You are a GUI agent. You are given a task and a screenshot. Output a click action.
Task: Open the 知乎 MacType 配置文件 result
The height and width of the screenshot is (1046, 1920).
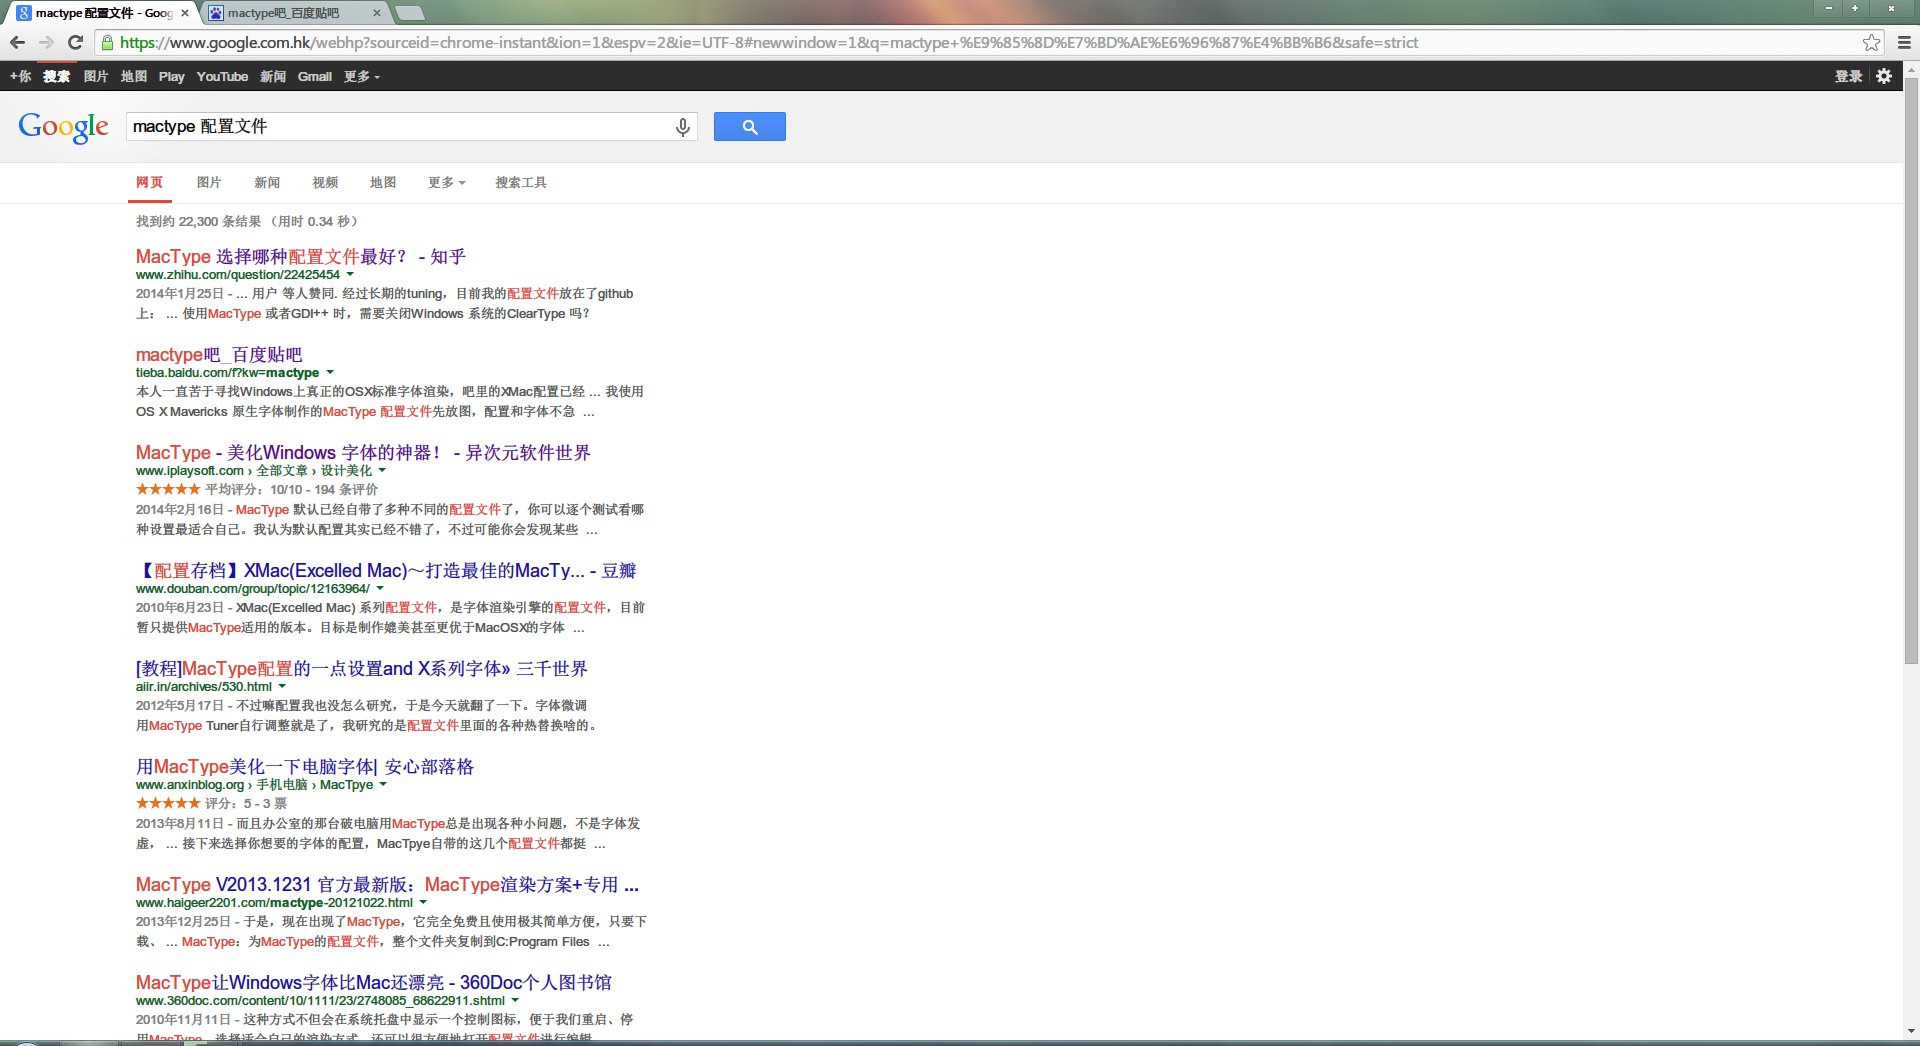click(301, 257)
